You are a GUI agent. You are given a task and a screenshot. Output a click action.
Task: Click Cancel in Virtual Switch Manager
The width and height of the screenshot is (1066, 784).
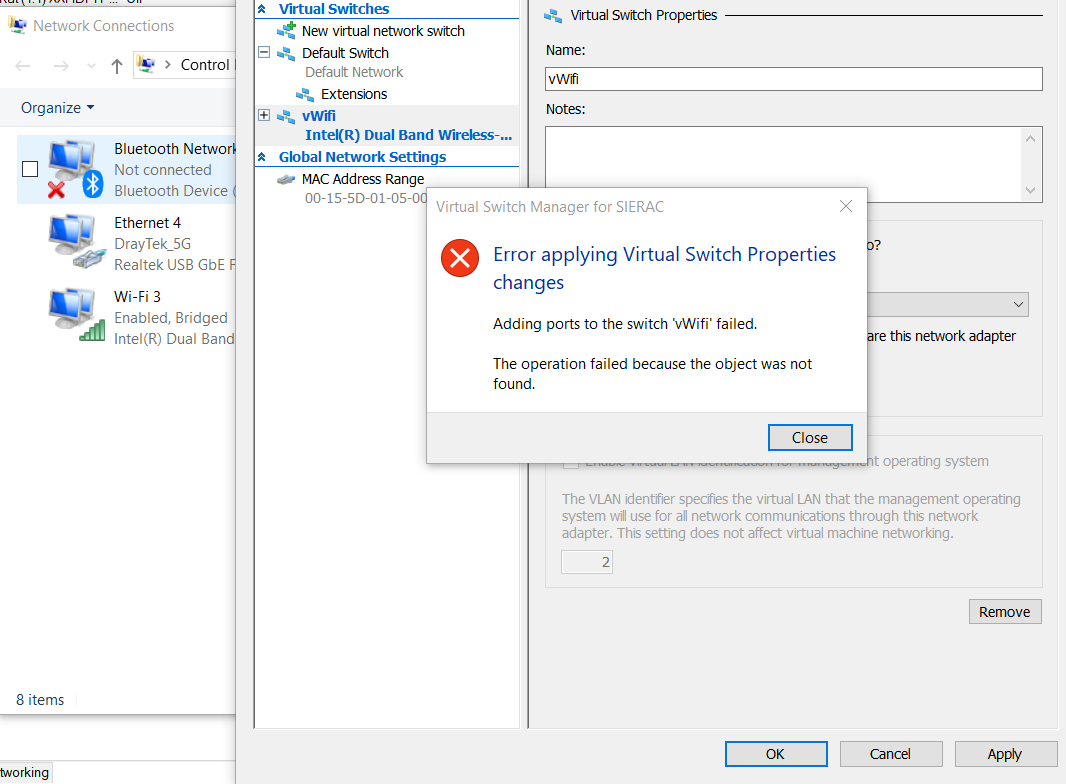891,753
